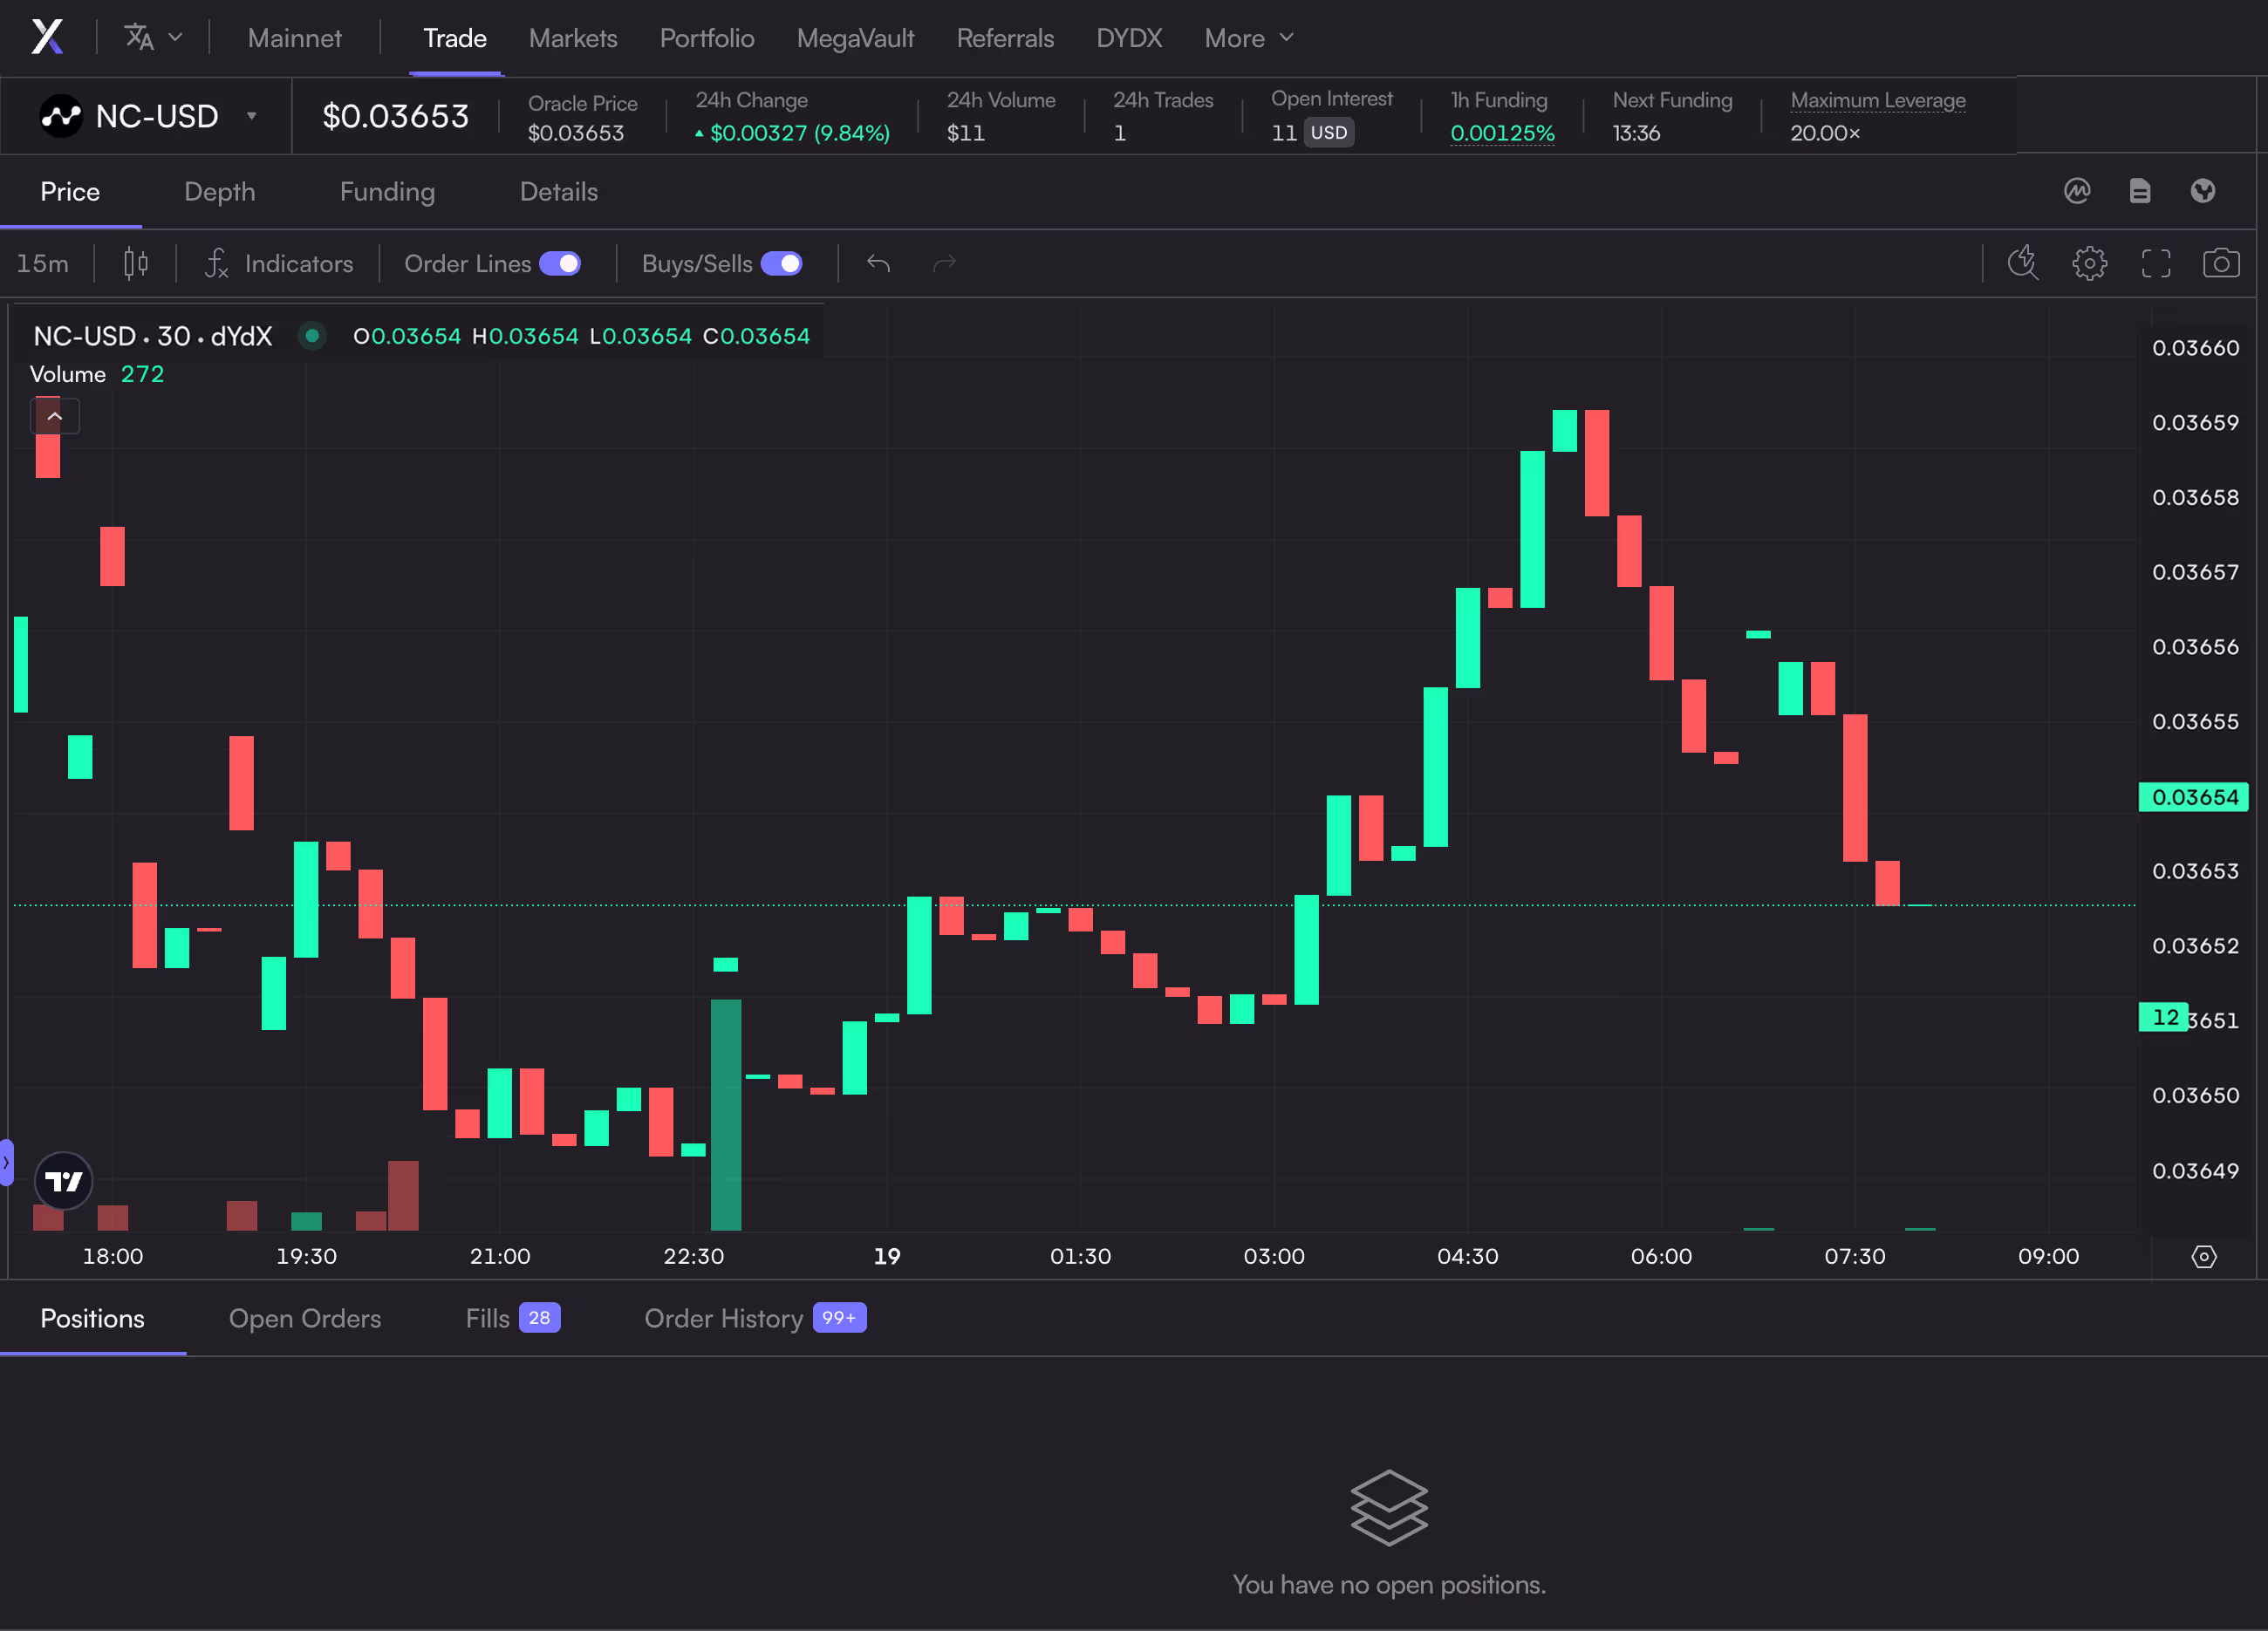Enter fullscreen chart mode
The height and width of the screenshot is (1631, 2268).
point(2155,263)
